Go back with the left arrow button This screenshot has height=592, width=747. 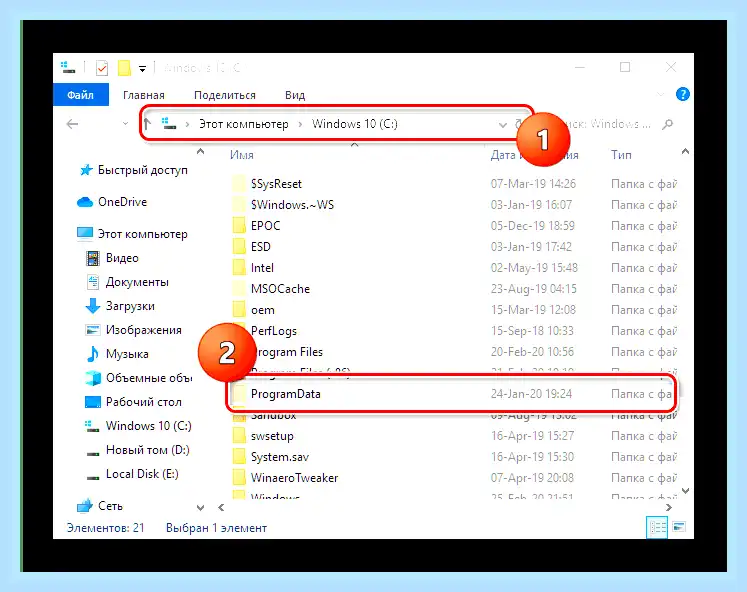(x=72, y=124)
